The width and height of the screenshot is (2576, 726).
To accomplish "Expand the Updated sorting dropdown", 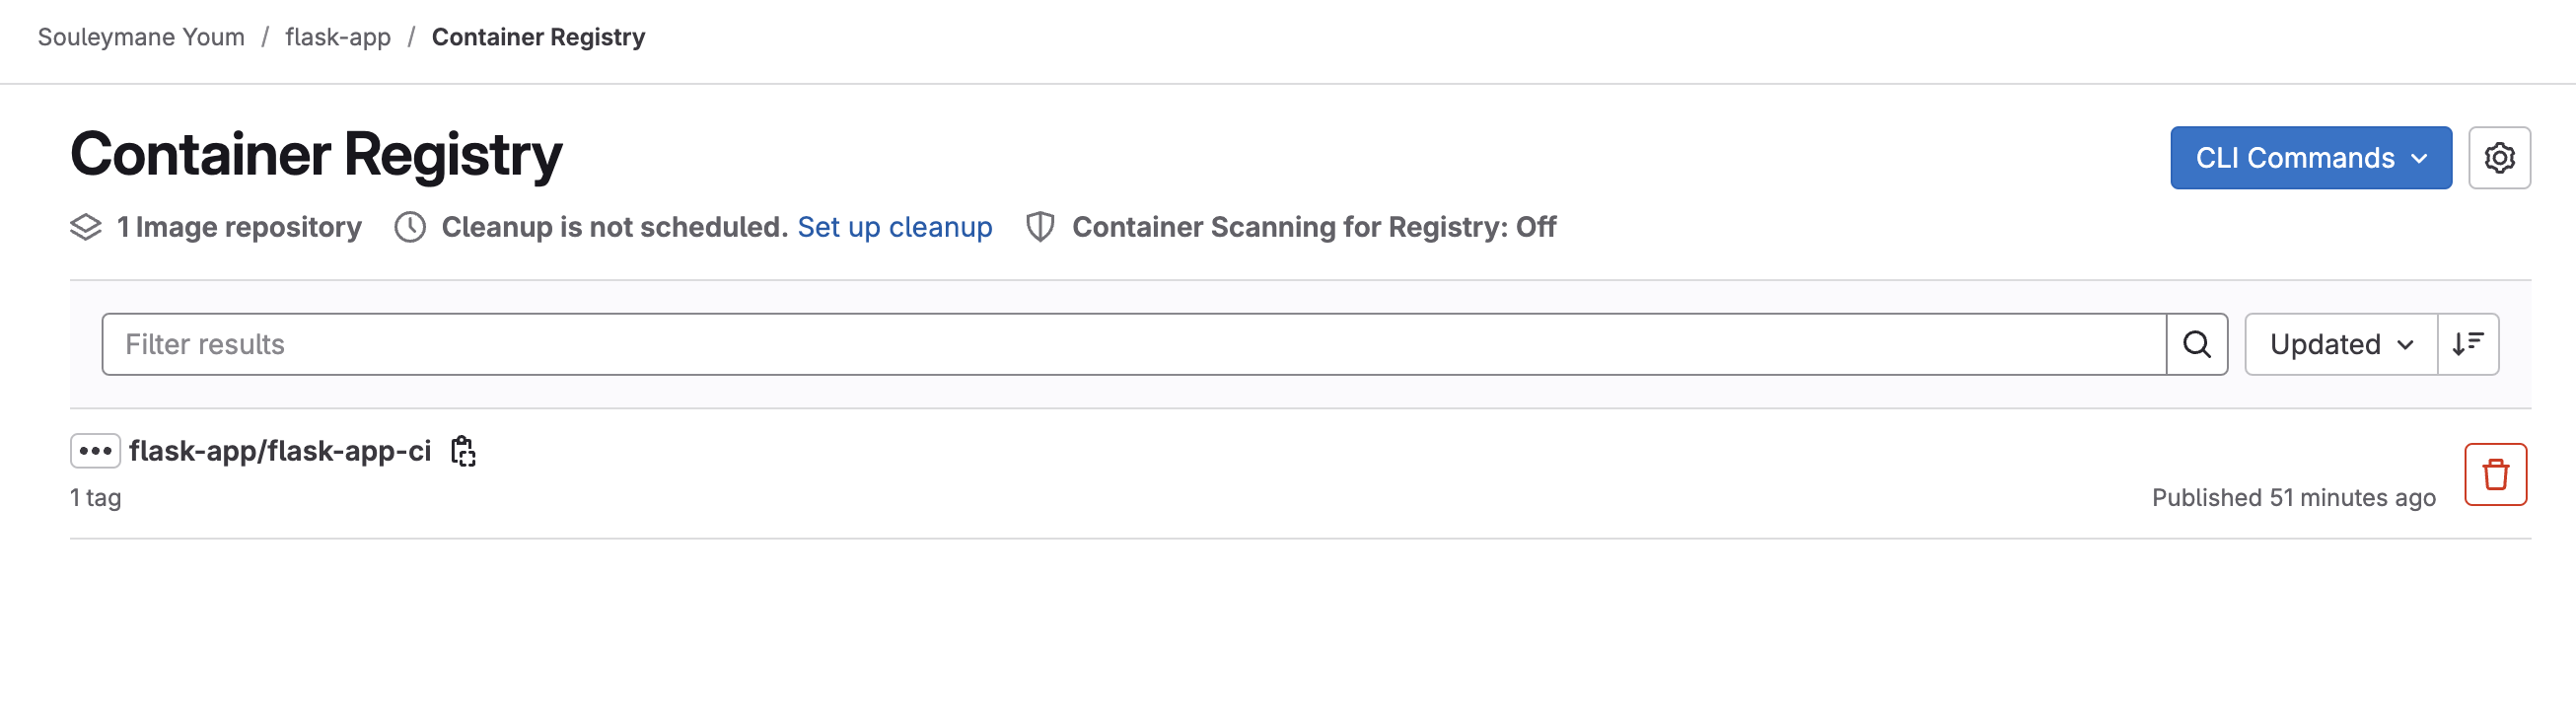I will [2339, 344].
